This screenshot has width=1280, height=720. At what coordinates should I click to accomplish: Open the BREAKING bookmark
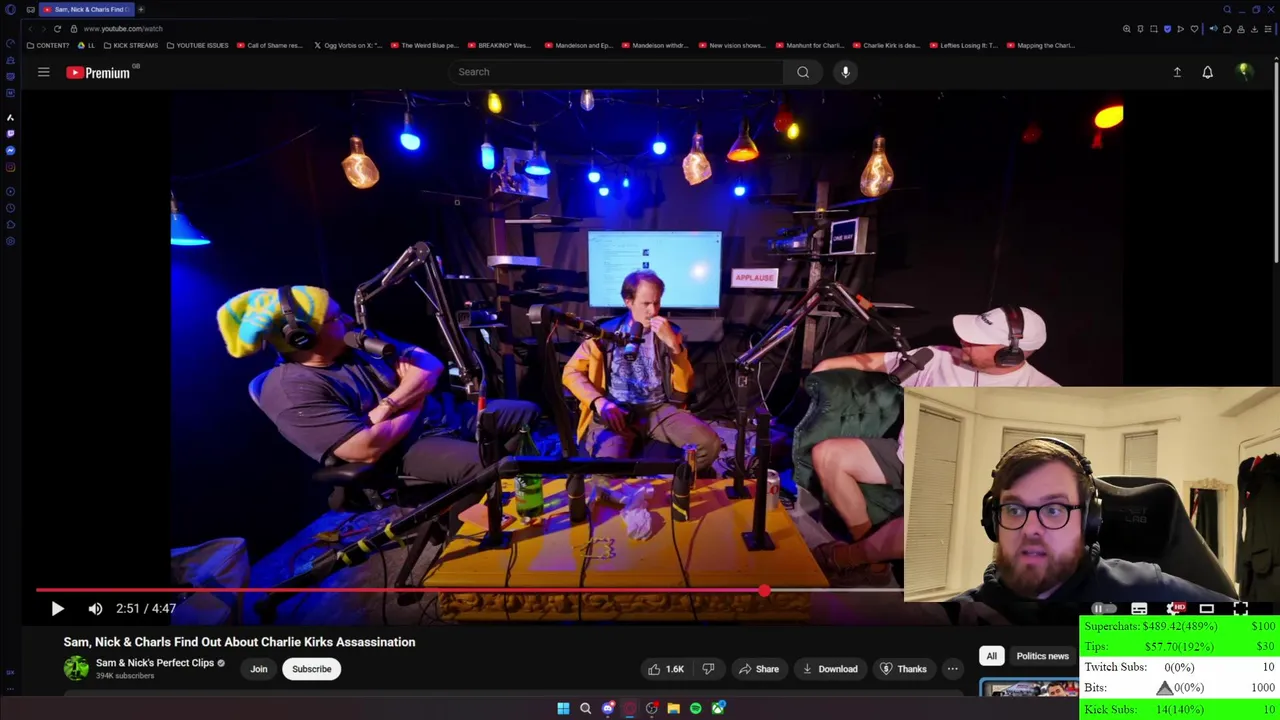499,45
